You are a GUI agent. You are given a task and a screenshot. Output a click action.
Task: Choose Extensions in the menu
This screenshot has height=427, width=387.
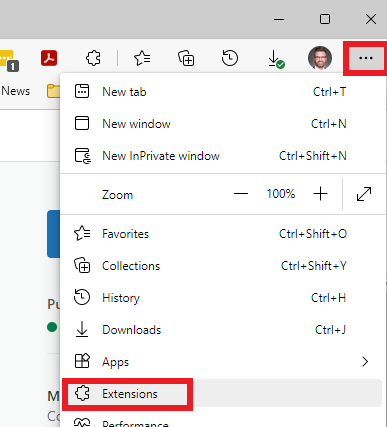click(x=221, y=394)
